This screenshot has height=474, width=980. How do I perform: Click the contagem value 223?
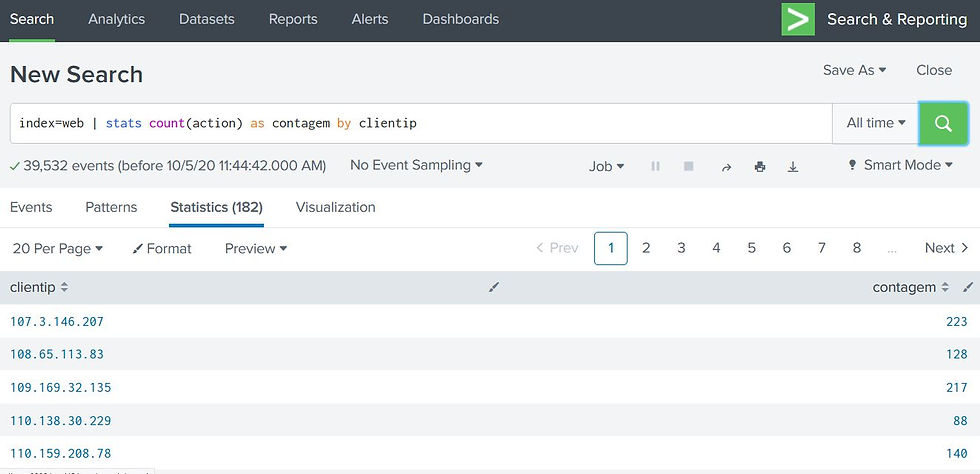coord(956,321)
